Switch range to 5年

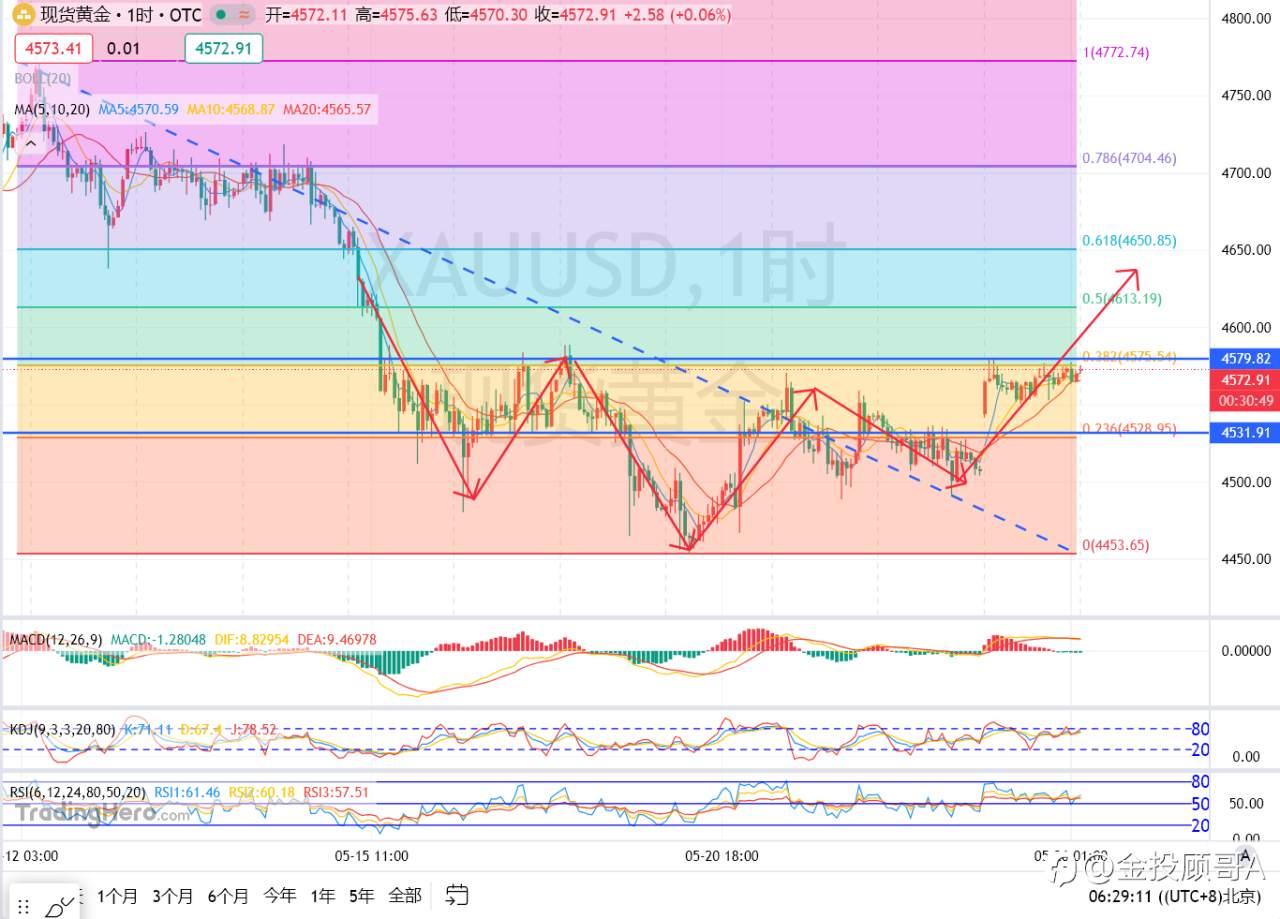click(362, 895)
